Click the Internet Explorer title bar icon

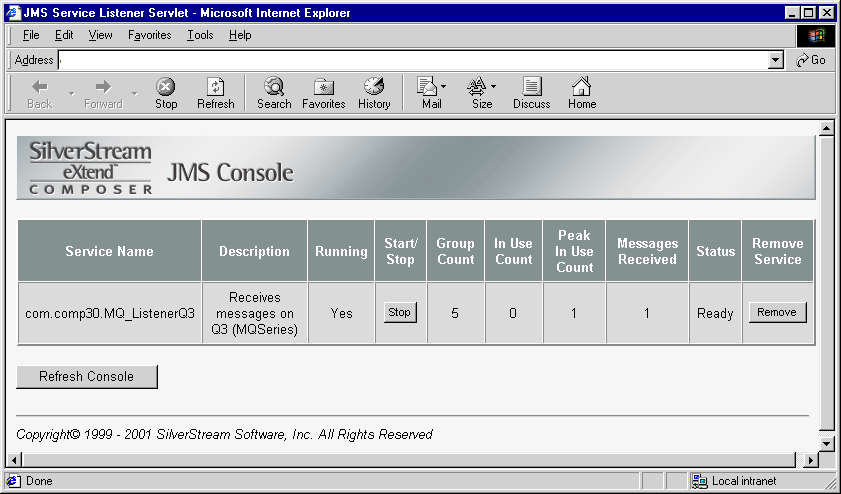[13, 12]
